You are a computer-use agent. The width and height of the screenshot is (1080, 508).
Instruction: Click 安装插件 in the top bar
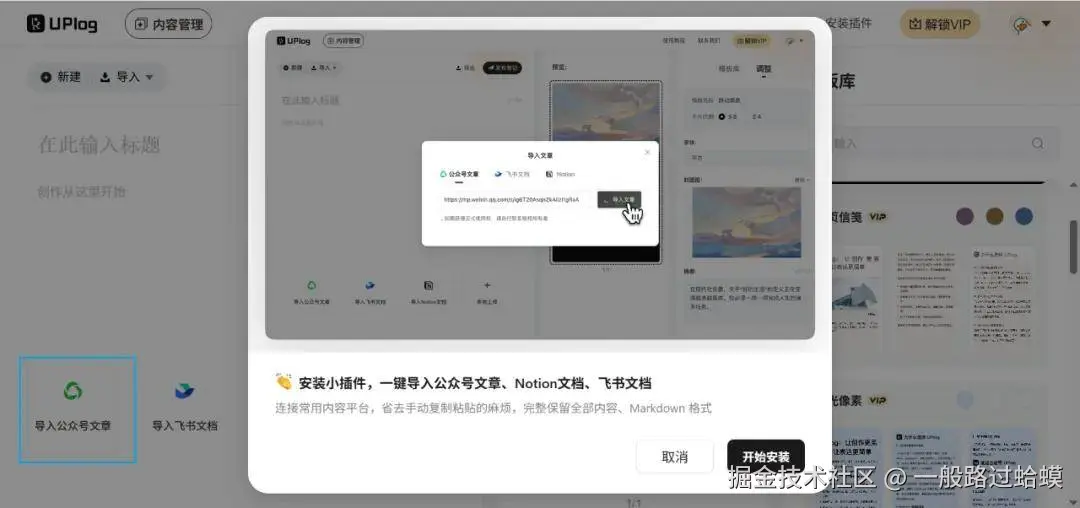click(x=849, y=23)
